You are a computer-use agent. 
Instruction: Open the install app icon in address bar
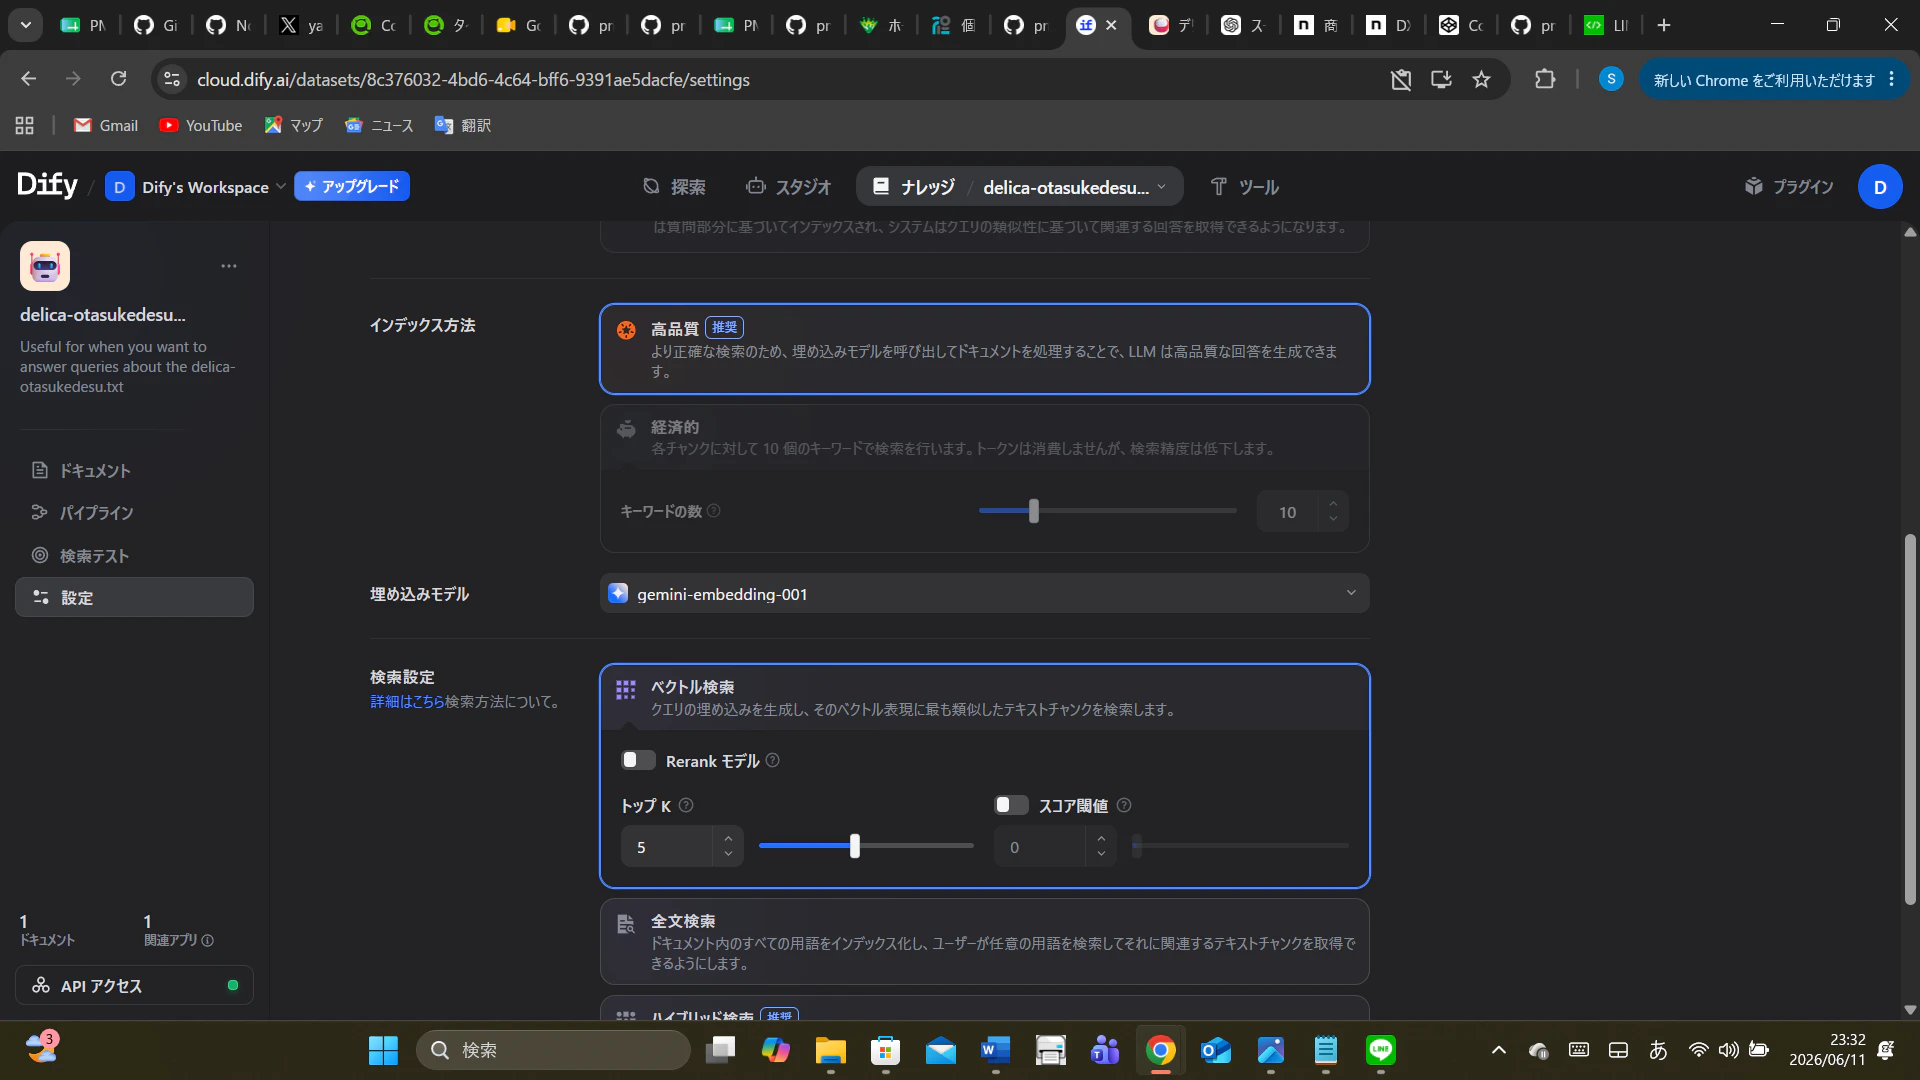click(1441, 80)
